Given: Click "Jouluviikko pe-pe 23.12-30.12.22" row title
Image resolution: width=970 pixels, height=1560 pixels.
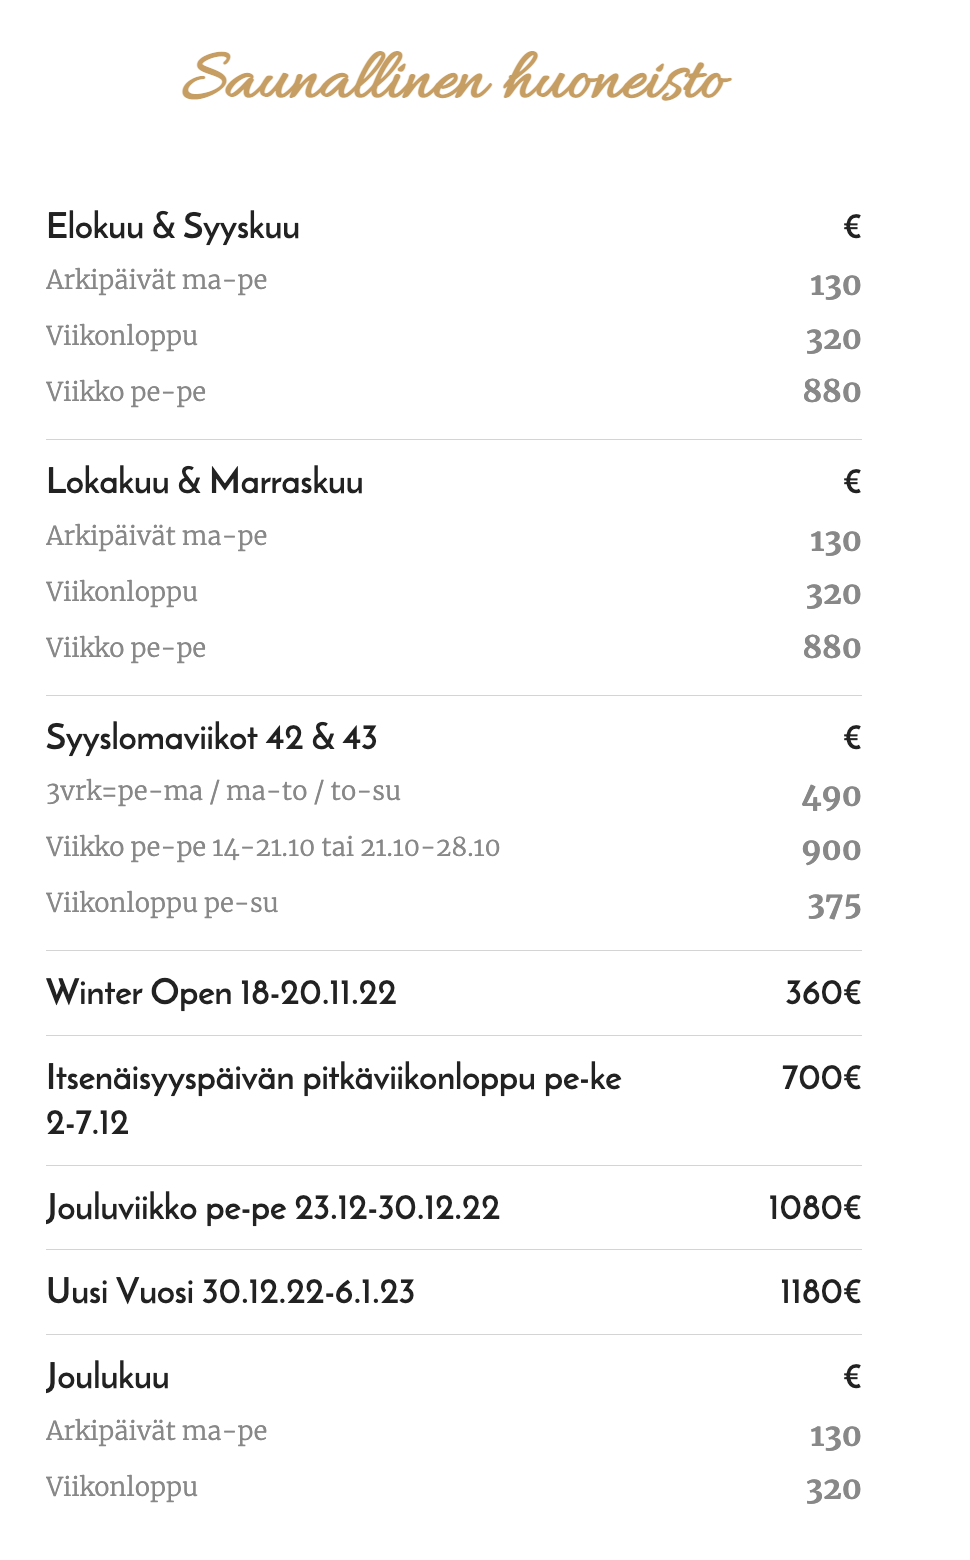Looking at the screenshot, I should click(273, 1208).
